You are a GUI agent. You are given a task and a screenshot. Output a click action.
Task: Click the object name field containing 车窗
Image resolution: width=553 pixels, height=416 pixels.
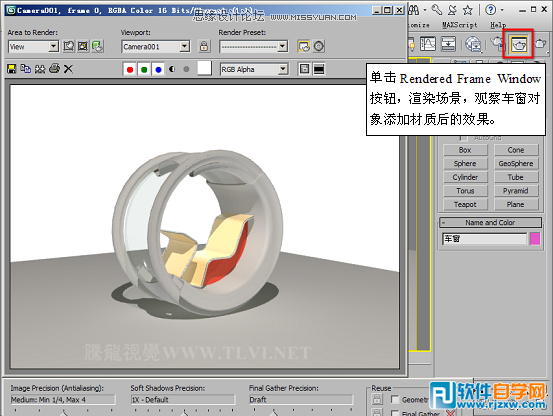(484, 239)
